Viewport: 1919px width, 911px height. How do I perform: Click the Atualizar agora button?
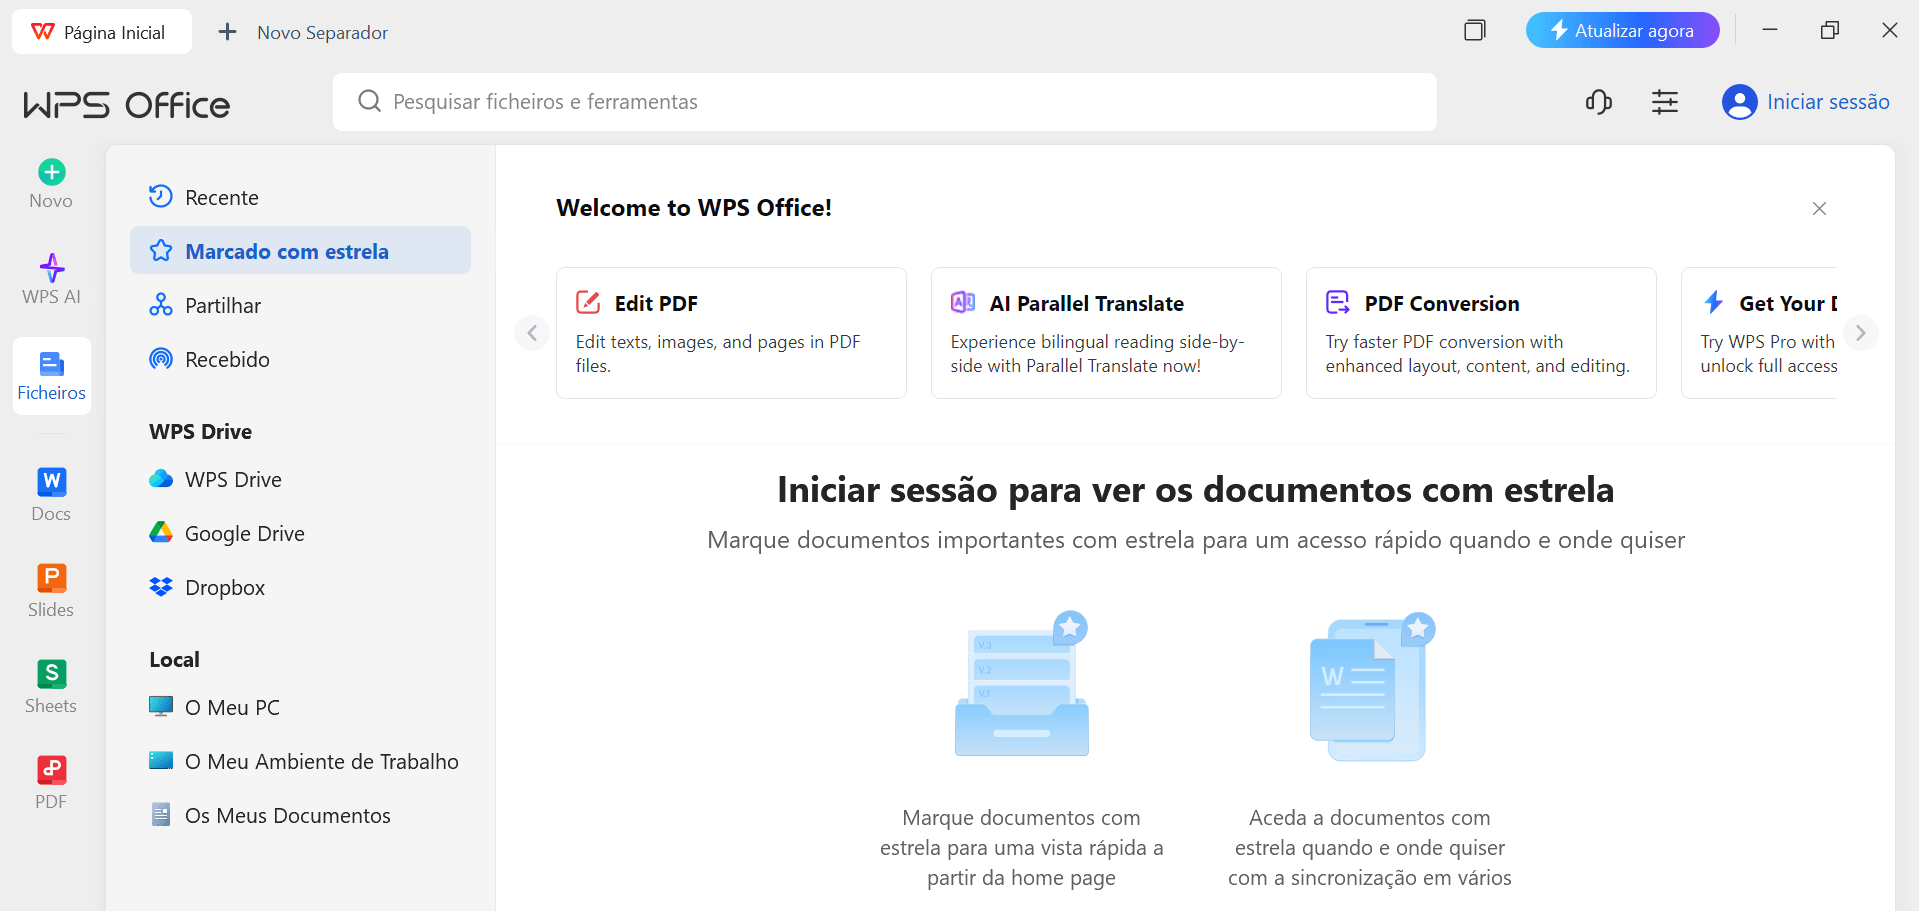[x=1622, y=30]
